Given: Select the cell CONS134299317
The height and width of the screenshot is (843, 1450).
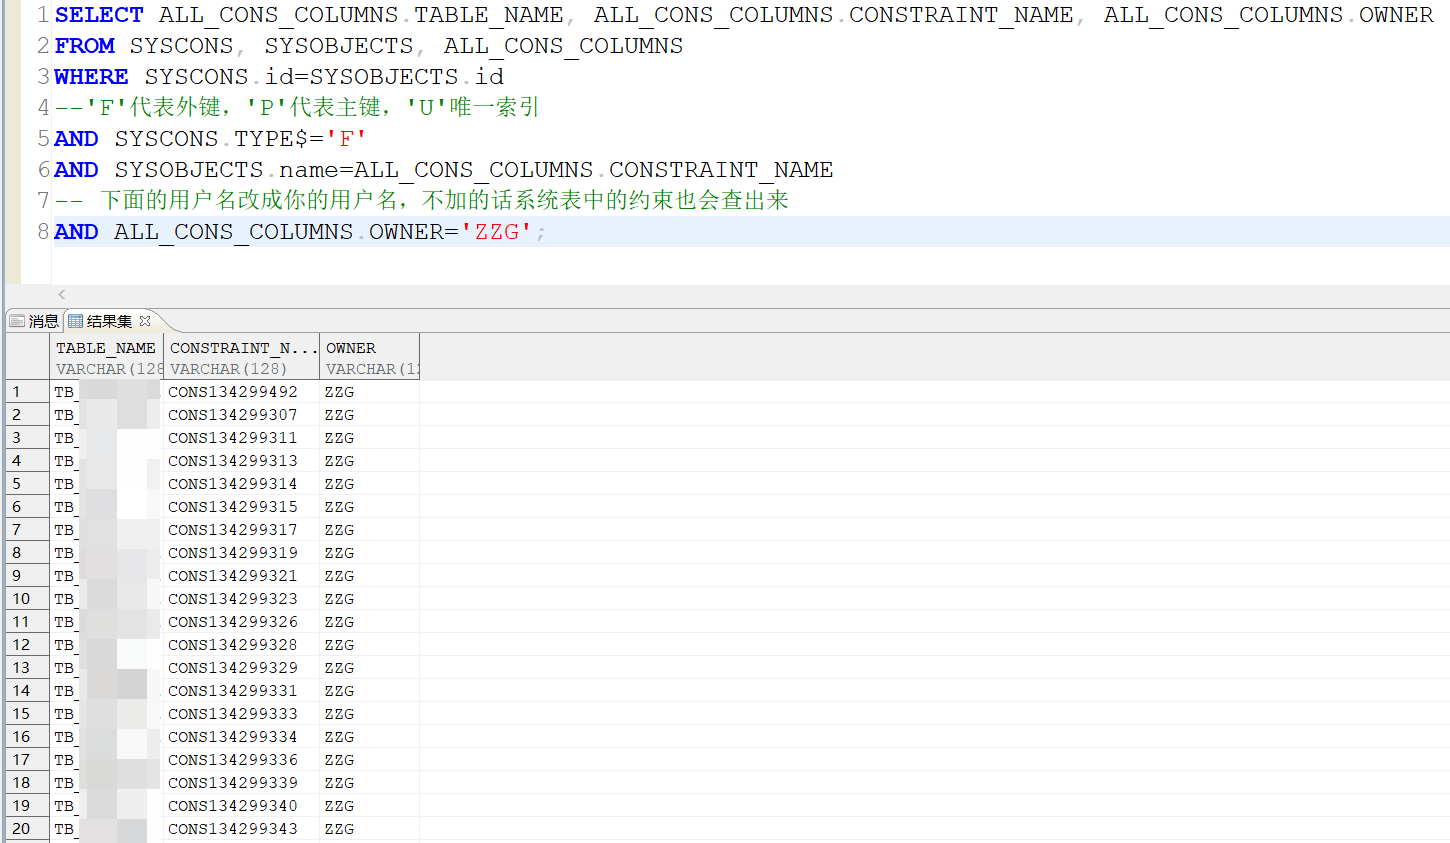Looking at the screenshot, I should point(241,530).
